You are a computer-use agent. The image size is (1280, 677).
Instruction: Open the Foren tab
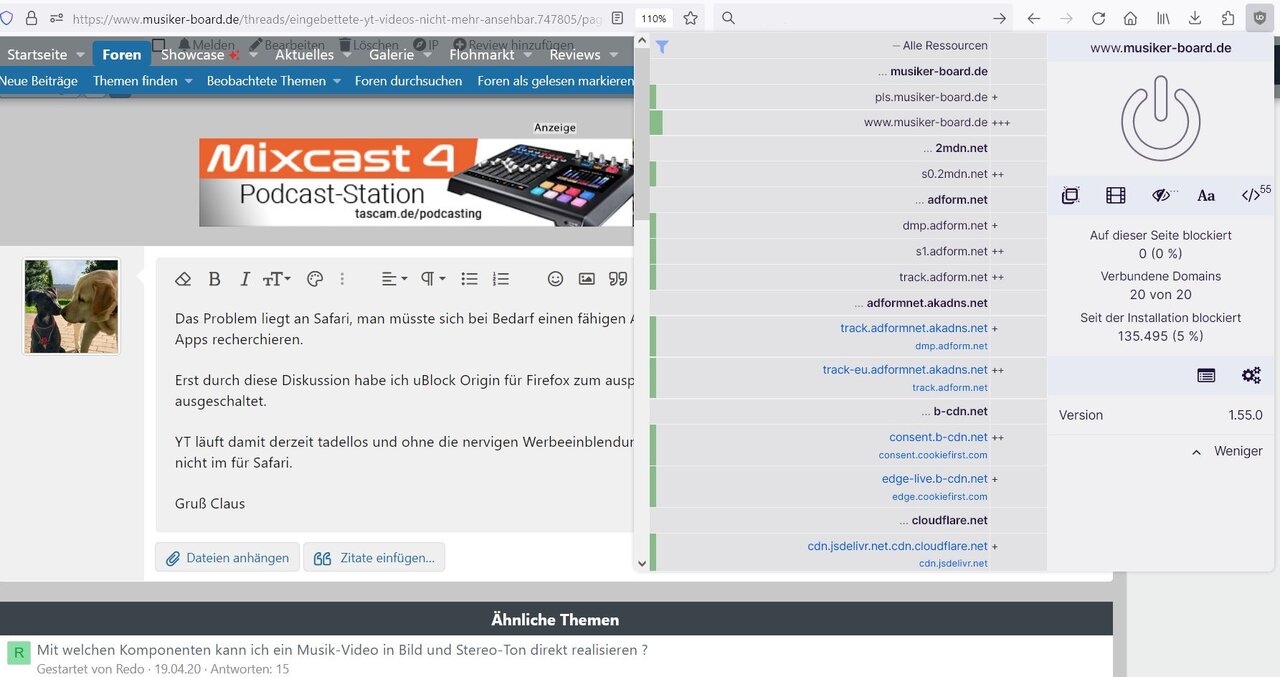click(121, 54)
